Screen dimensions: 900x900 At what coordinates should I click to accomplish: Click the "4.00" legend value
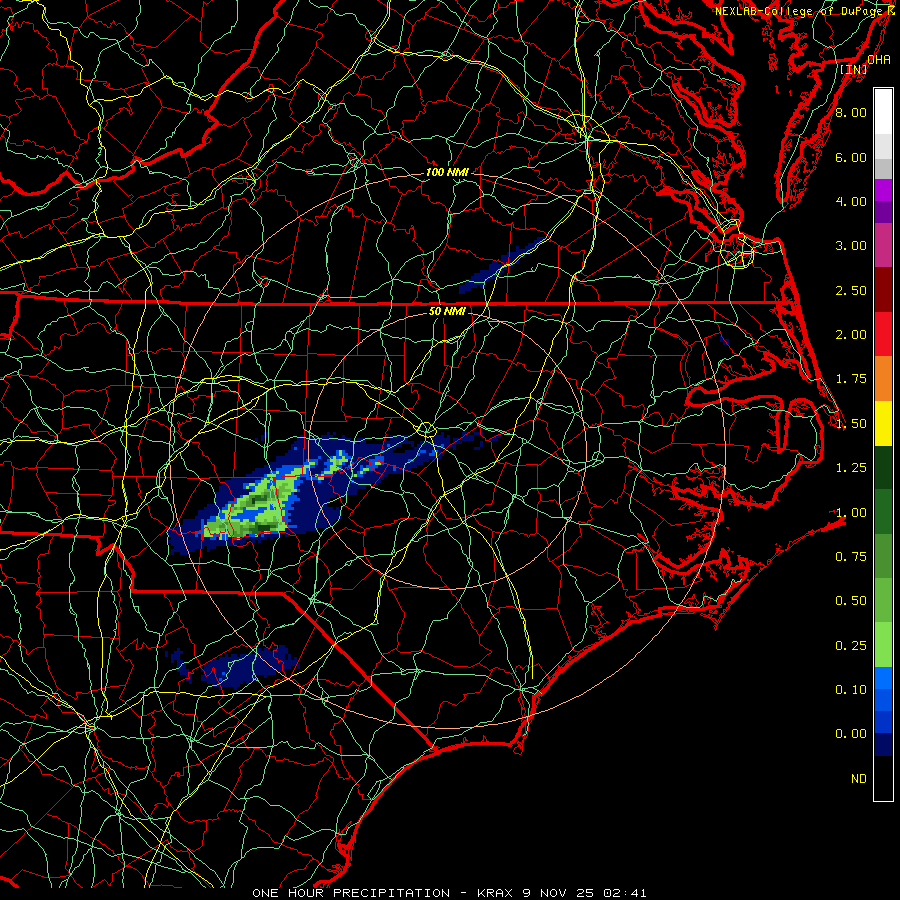pyautogui.click(x=851, y=201)
